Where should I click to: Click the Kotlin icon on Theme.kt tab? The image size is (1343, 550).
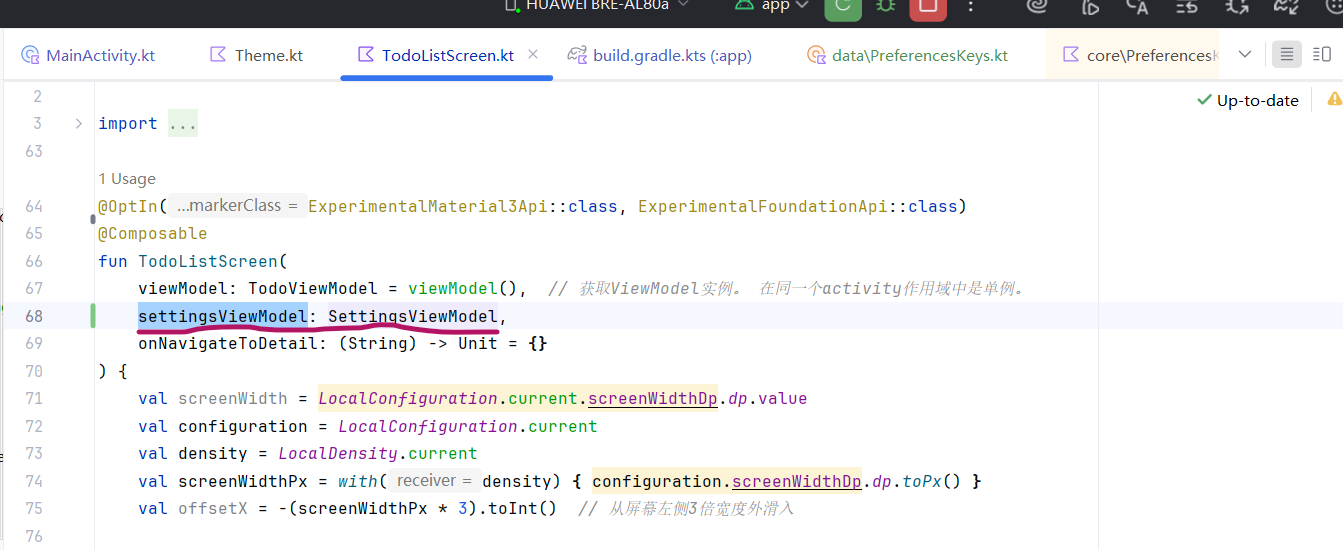point(218,55)
